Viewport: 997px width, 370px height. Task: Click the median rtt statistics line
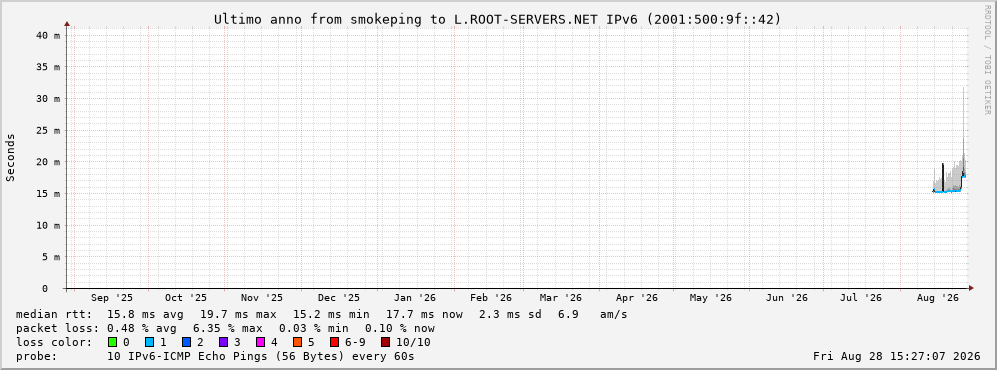coord(322,315)
